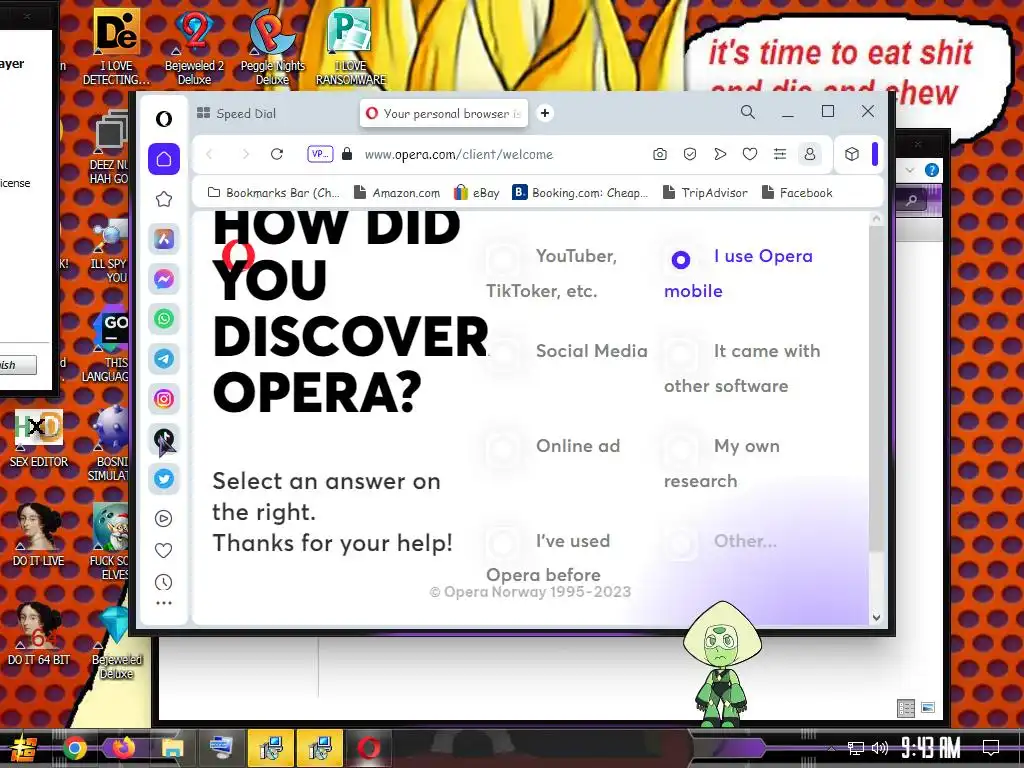Open sidebar three-dots setup menu
This screenshot has height=768, width=1024.
(164, 603)
